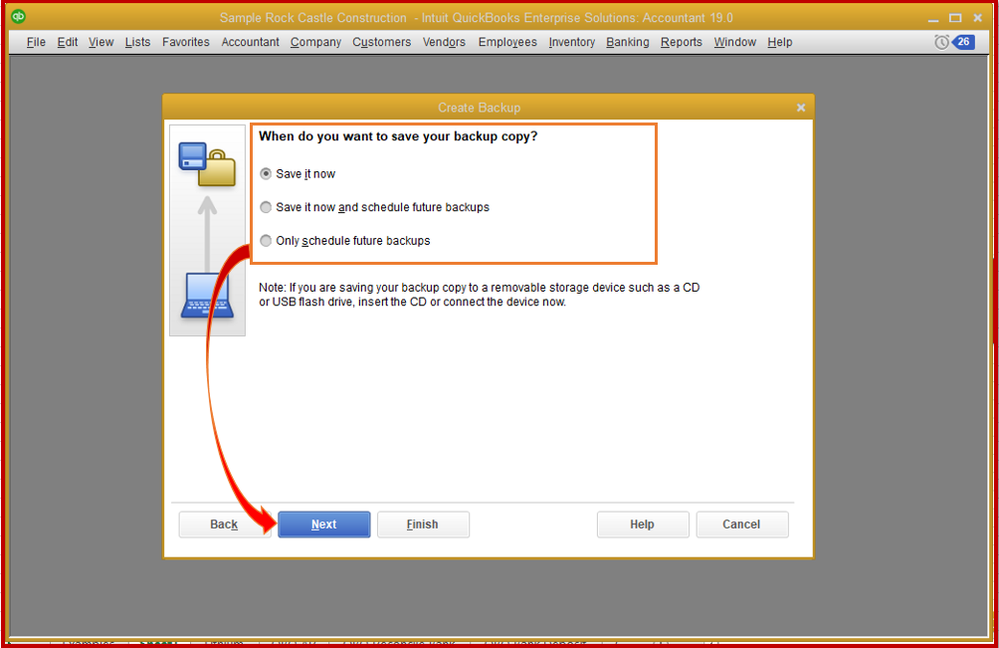This screenshot has width=999, height=648.
Task: Click the 'When do you want to save' heading
Action: pos(398,136)
